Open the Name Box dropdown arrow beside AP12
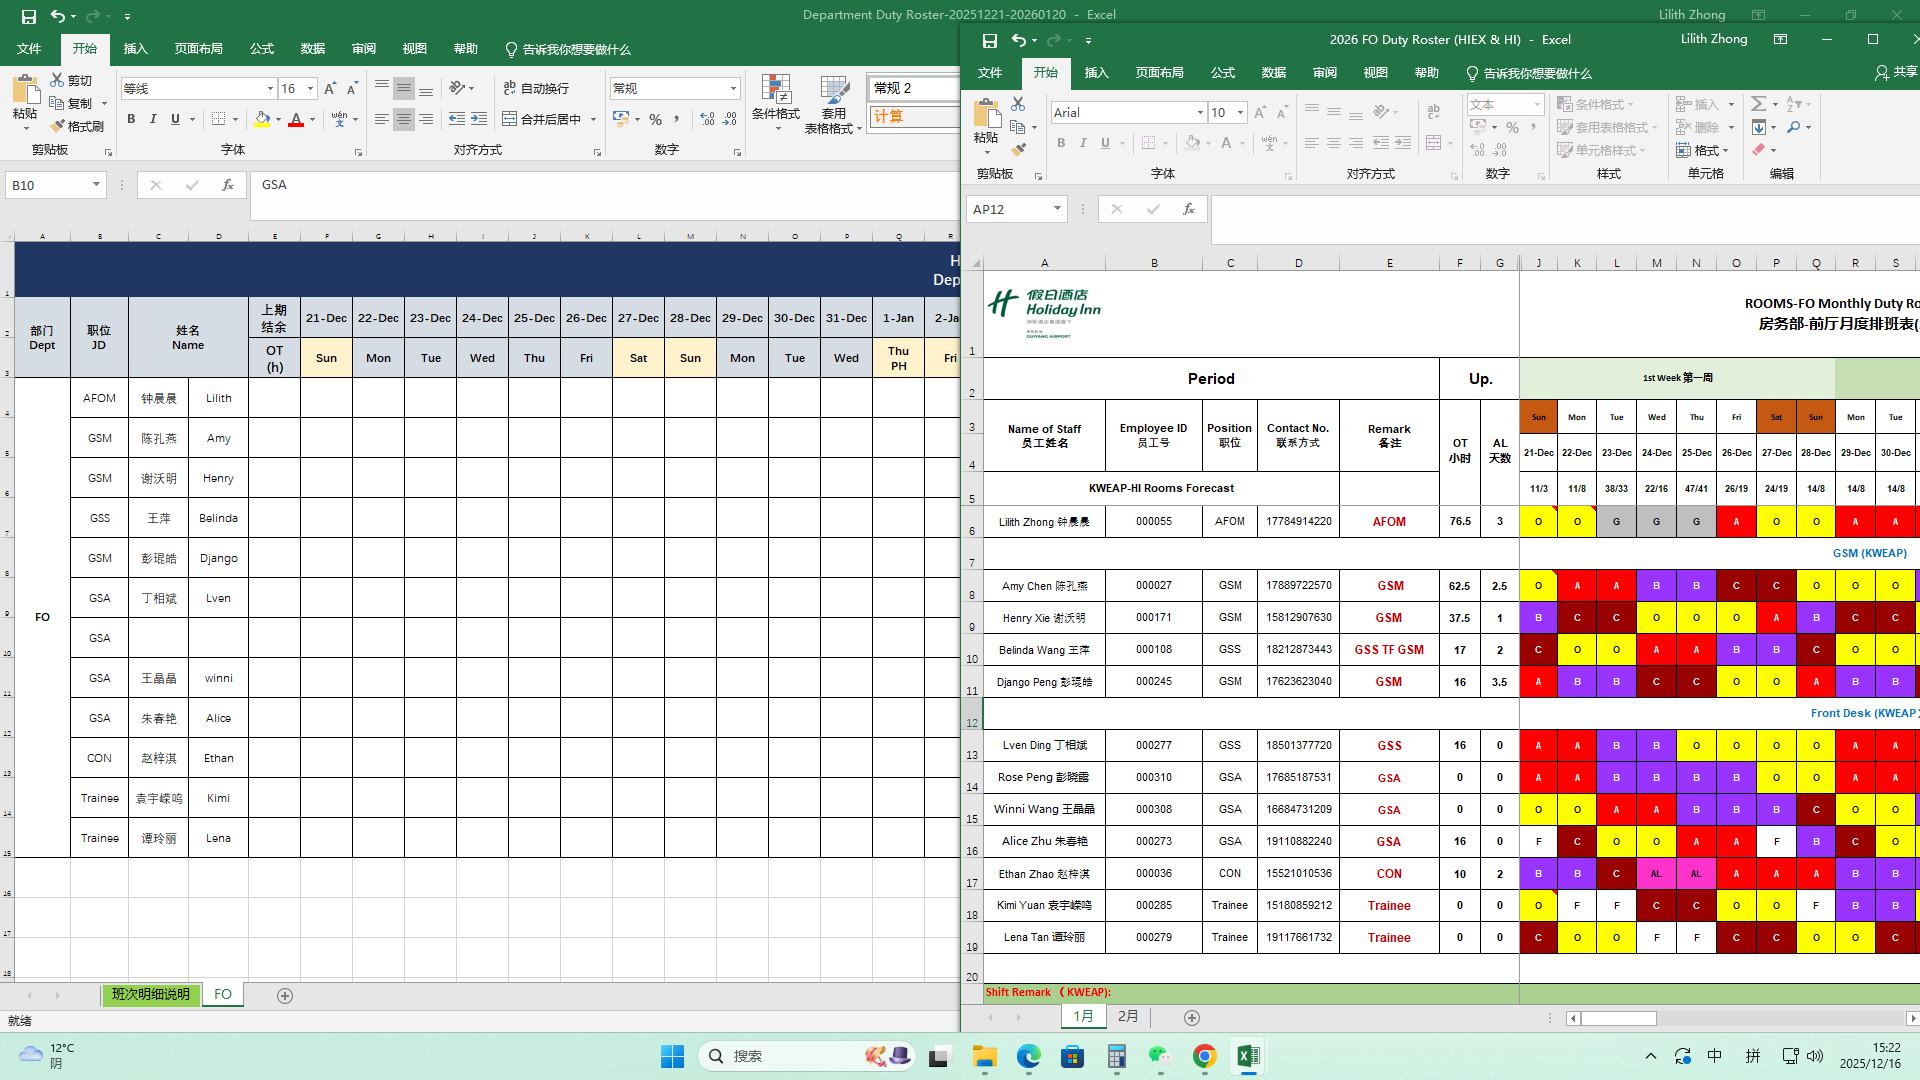Image resolution: width=1920 pixels, height=1080 pixels. 1057,209
